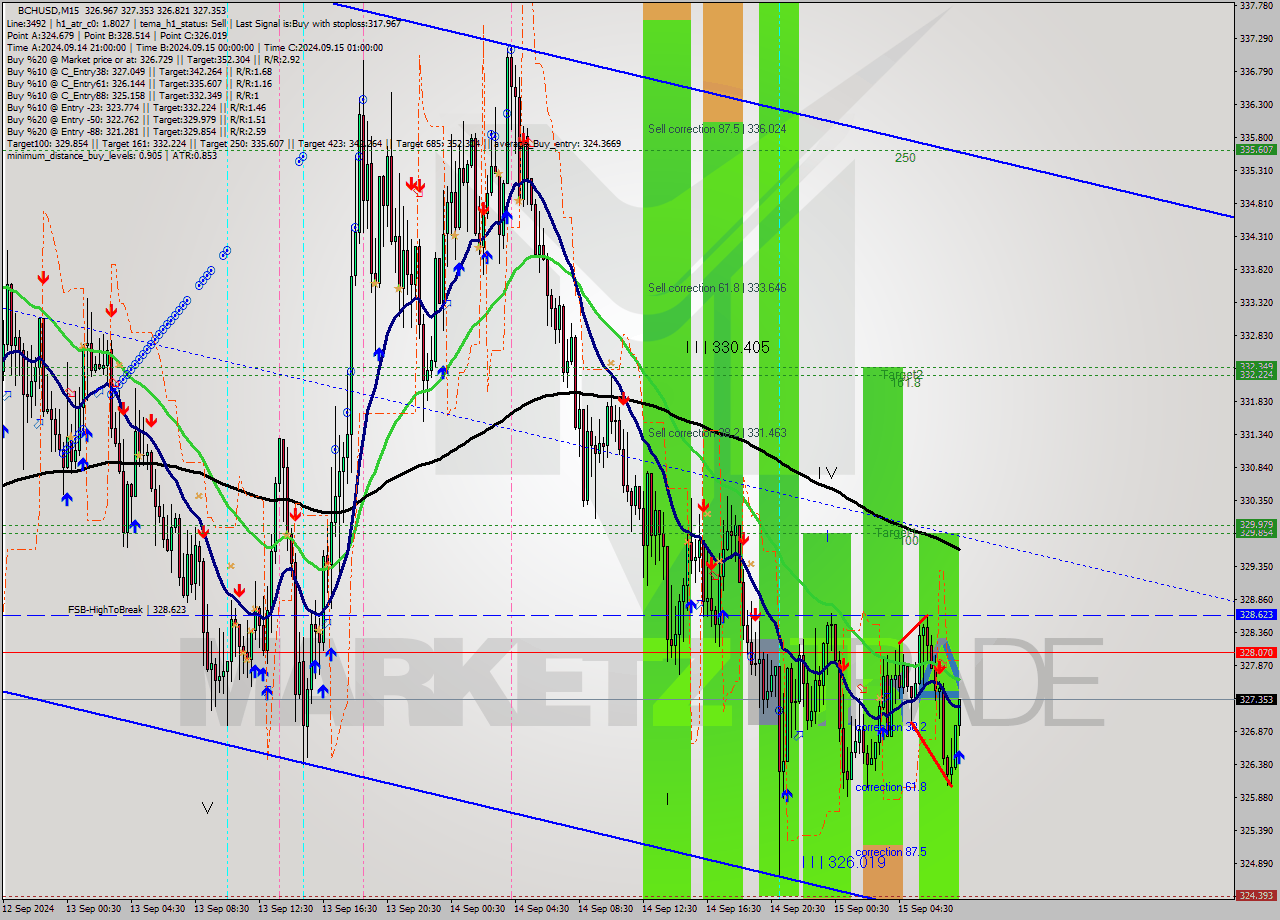Click the blue 'correction 87.5' label
This screenshot has width=1280, height=920.
tap(891, 852)
